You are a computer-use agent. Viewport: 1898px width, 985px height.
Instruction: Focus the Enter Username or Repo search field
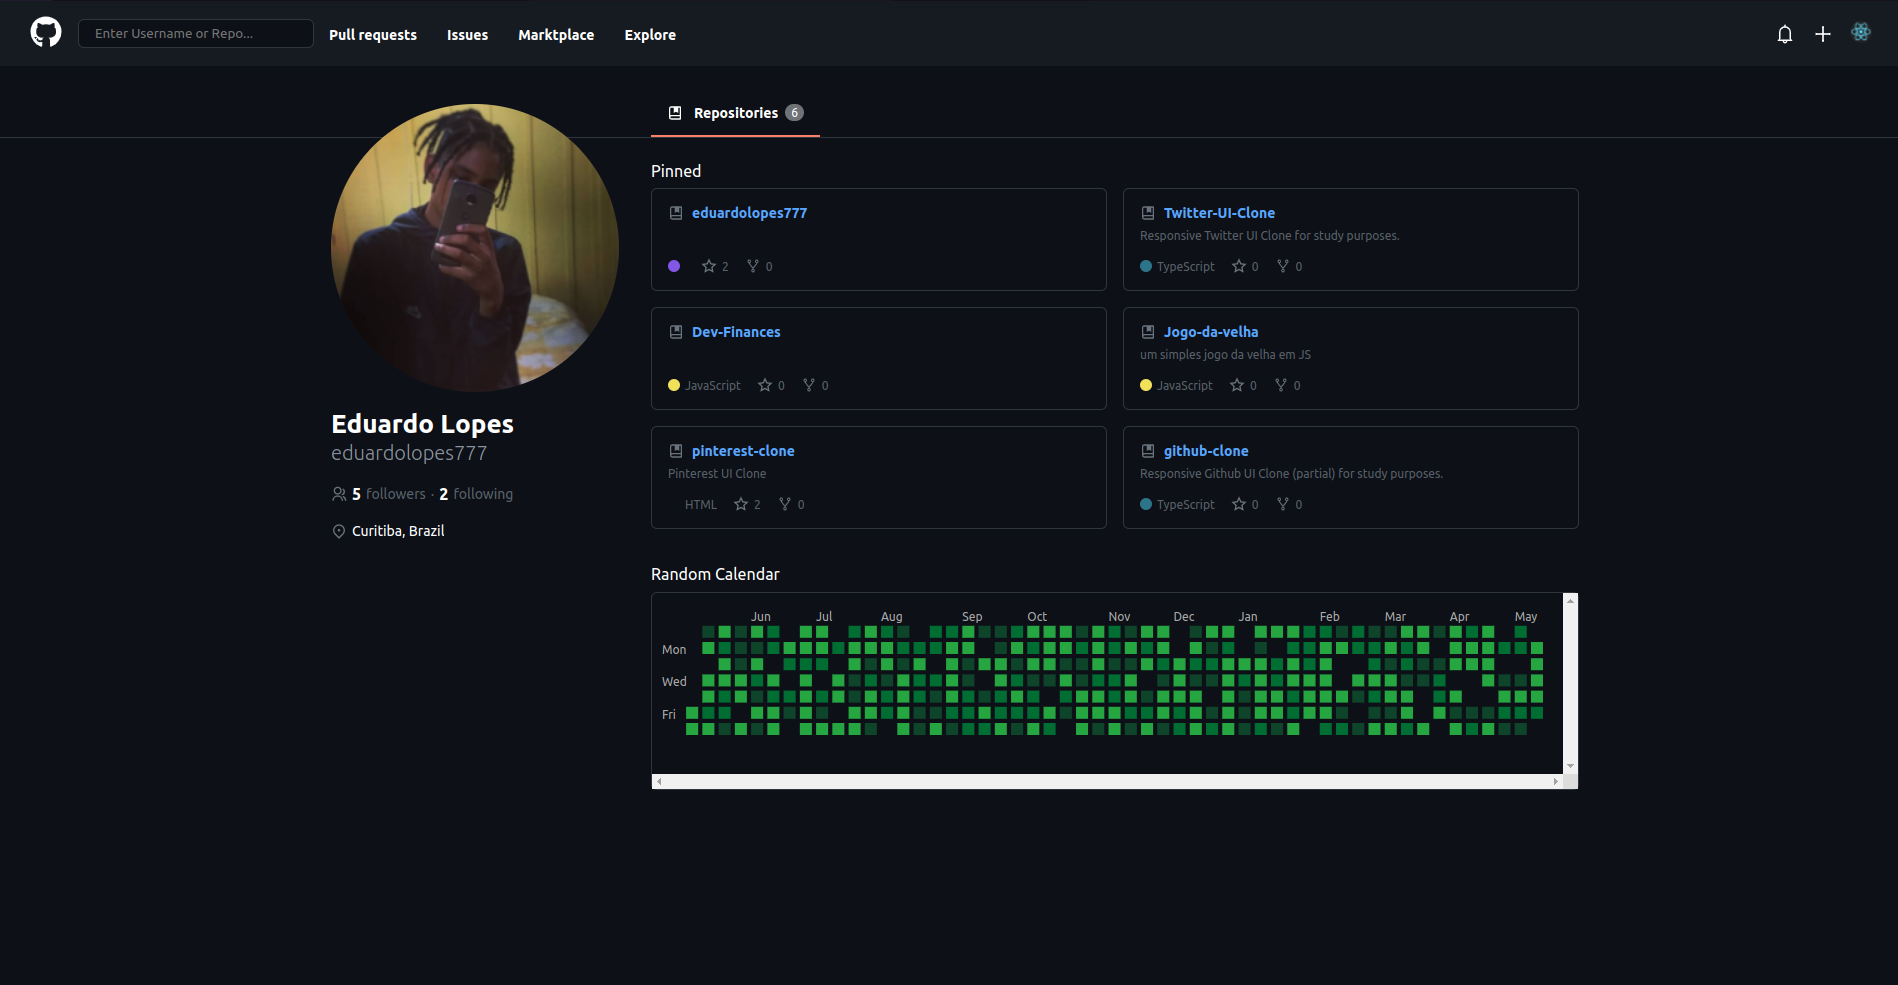(x=196, y=33)
